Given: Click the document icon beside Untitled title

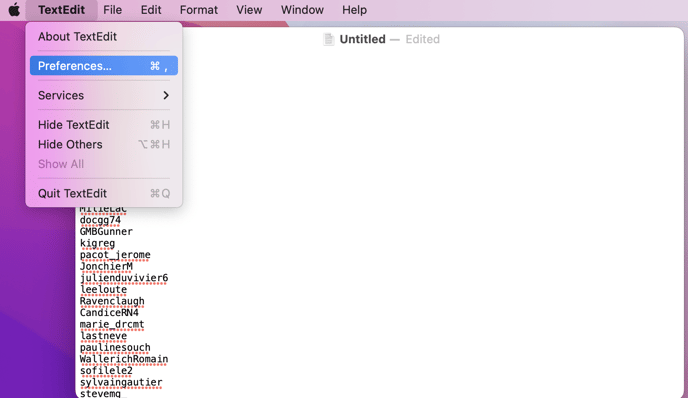Looking at the screenshot, I should [328, 39].
